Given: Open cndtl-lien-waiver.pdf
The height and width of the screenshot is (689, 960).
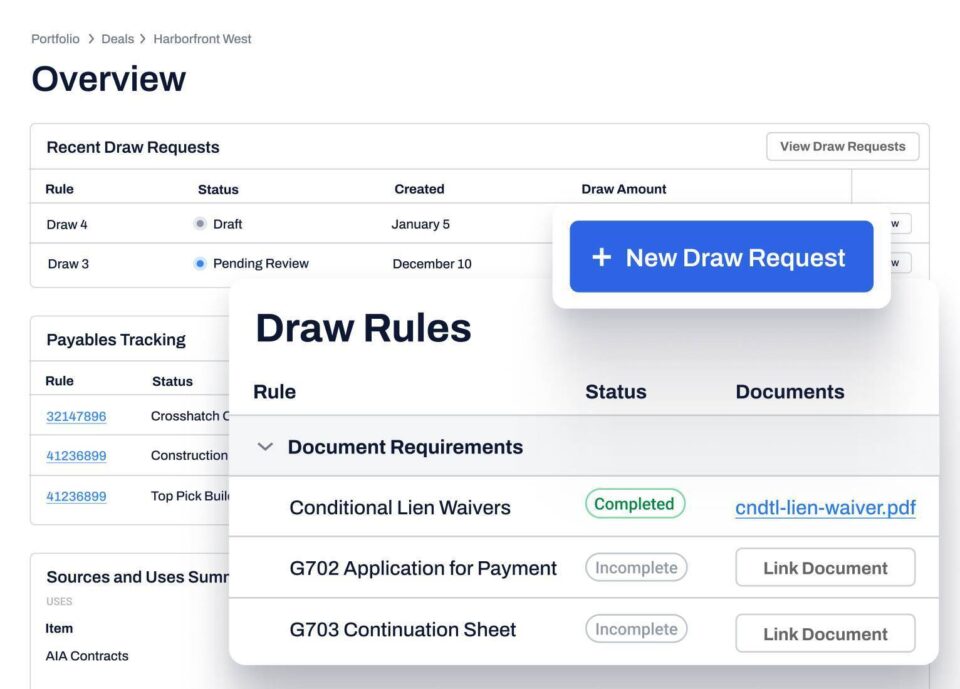Looking at the screenshot, I should [x=825, y=508].
